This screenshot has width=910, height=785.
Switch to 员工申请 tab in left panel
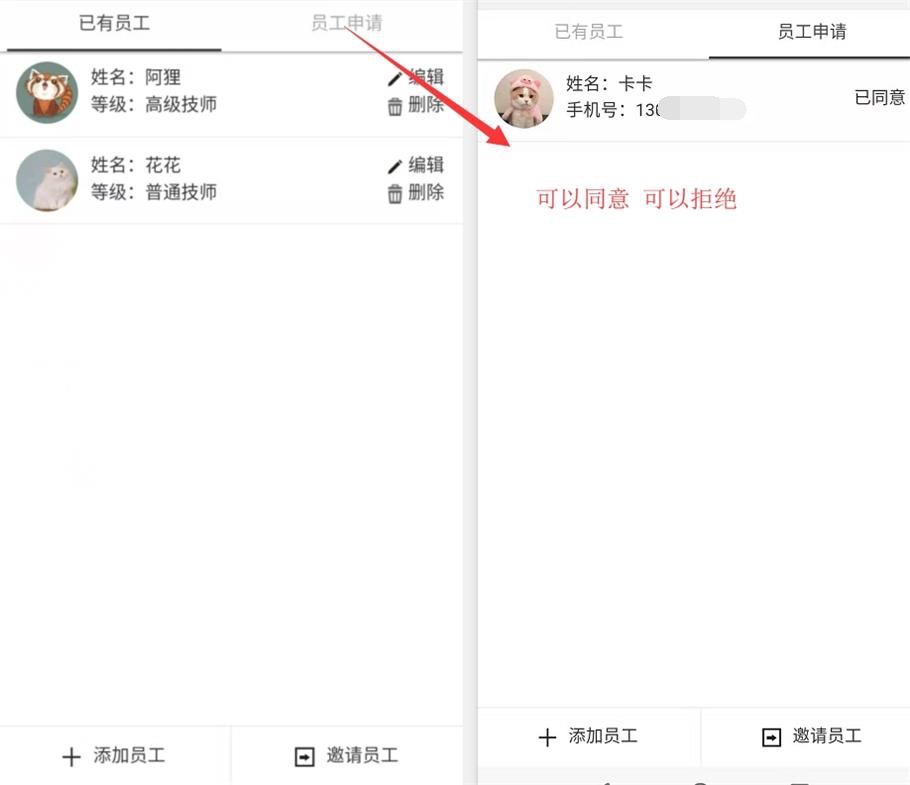[x=347, y=23]
